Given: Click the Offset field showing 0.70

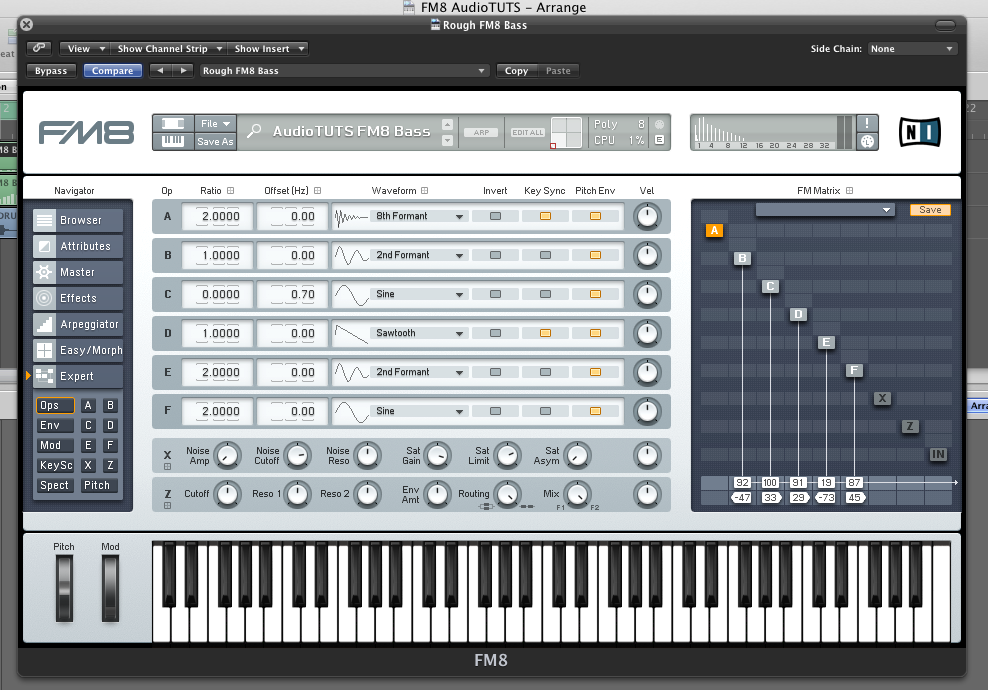Looking at the screenshot, I should pyautogui.click(x=292, y=294).
